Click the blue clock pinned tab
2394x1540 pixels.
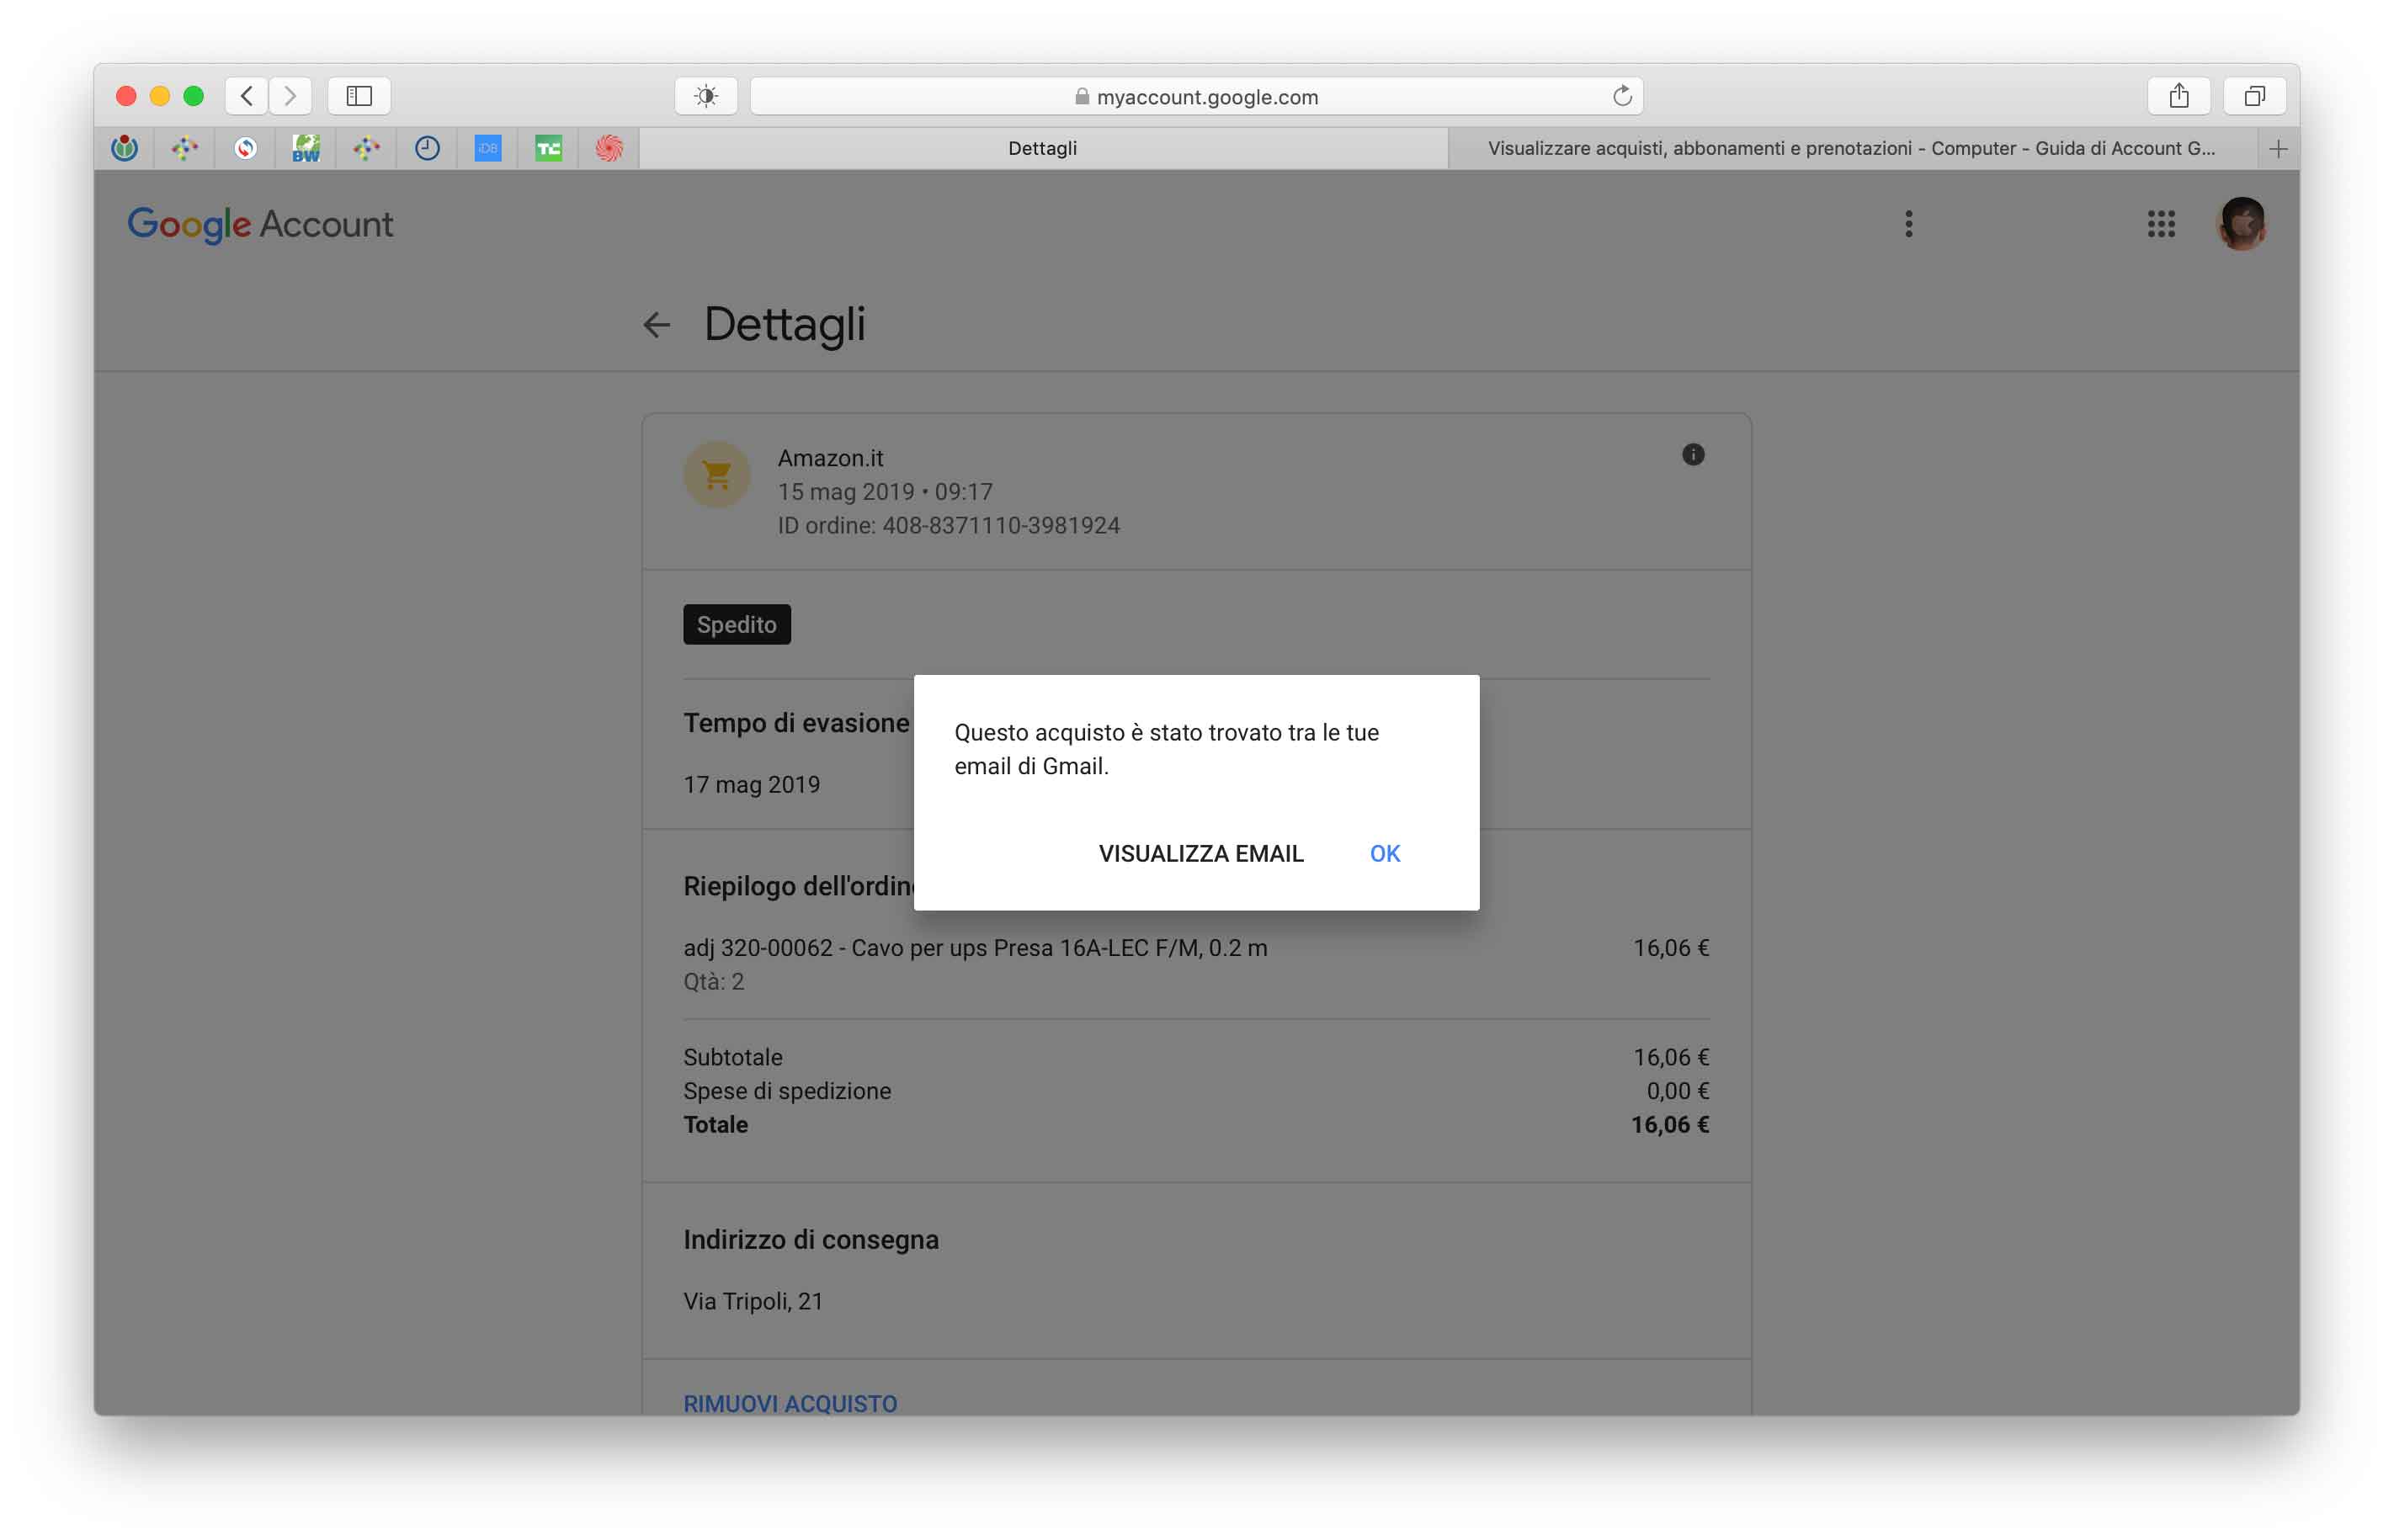click(x=427, y=148)
